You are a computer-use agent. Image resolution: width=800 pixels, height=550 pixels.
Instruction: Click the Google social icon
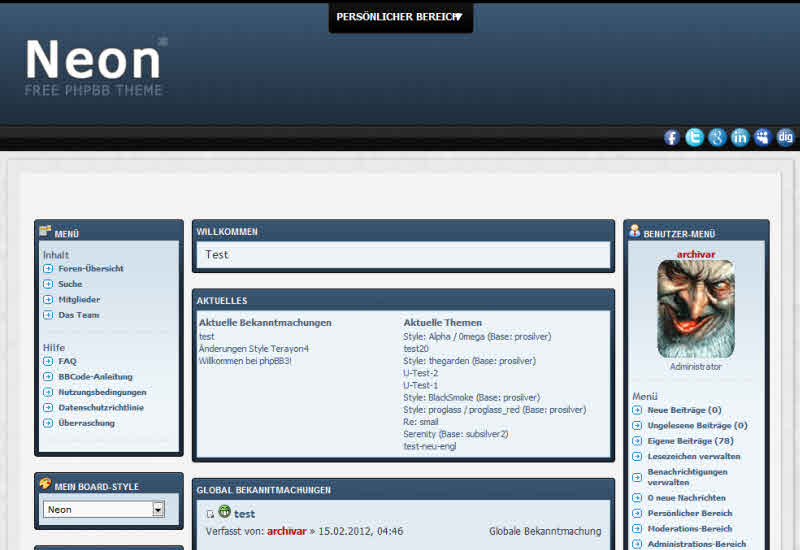tap(717, 138)
